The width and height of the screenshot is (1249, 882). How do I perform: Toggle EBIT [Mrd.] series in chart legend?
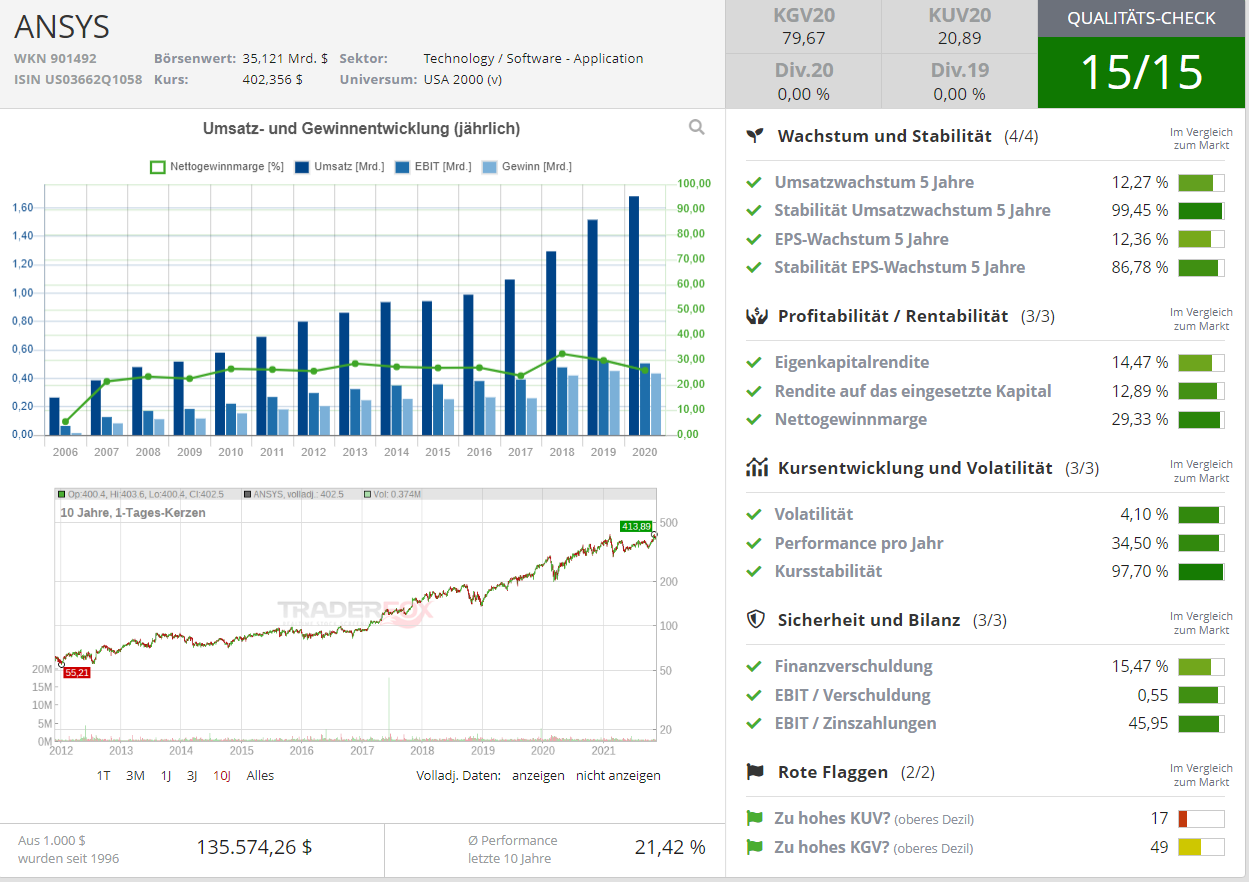point(433,167)
